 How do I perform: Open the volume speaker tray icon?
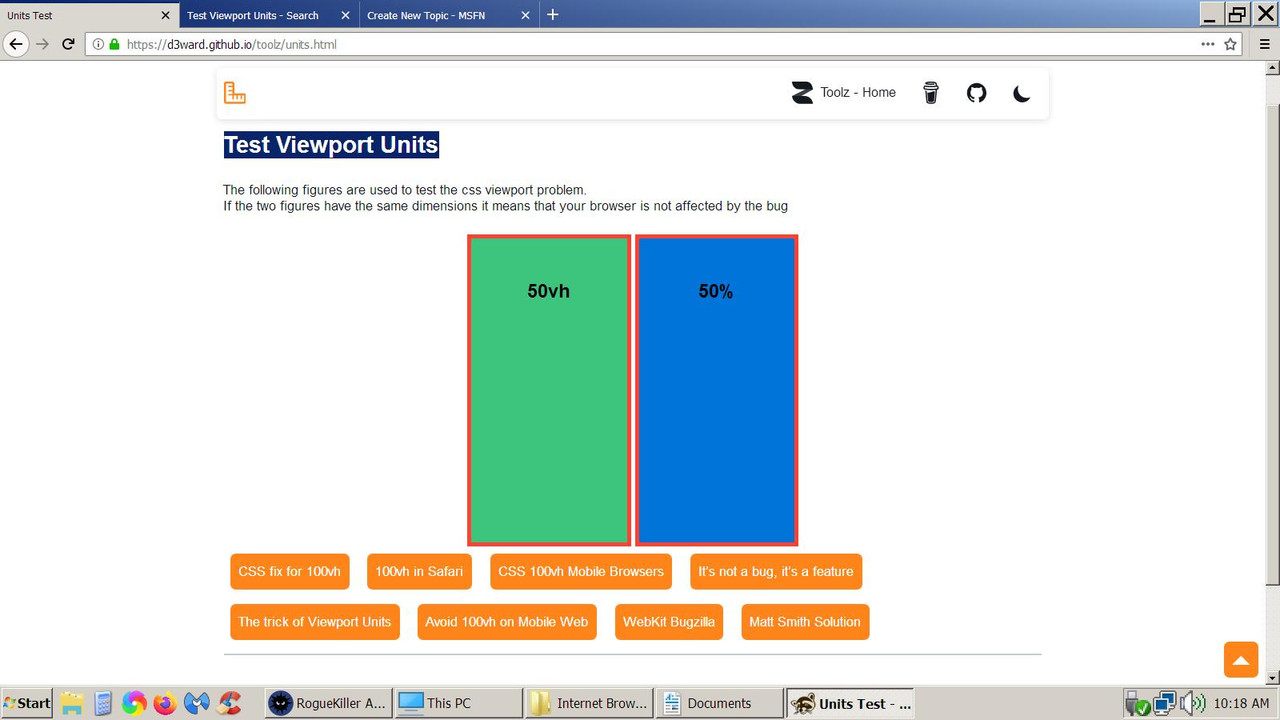(x=1192, y=703)
